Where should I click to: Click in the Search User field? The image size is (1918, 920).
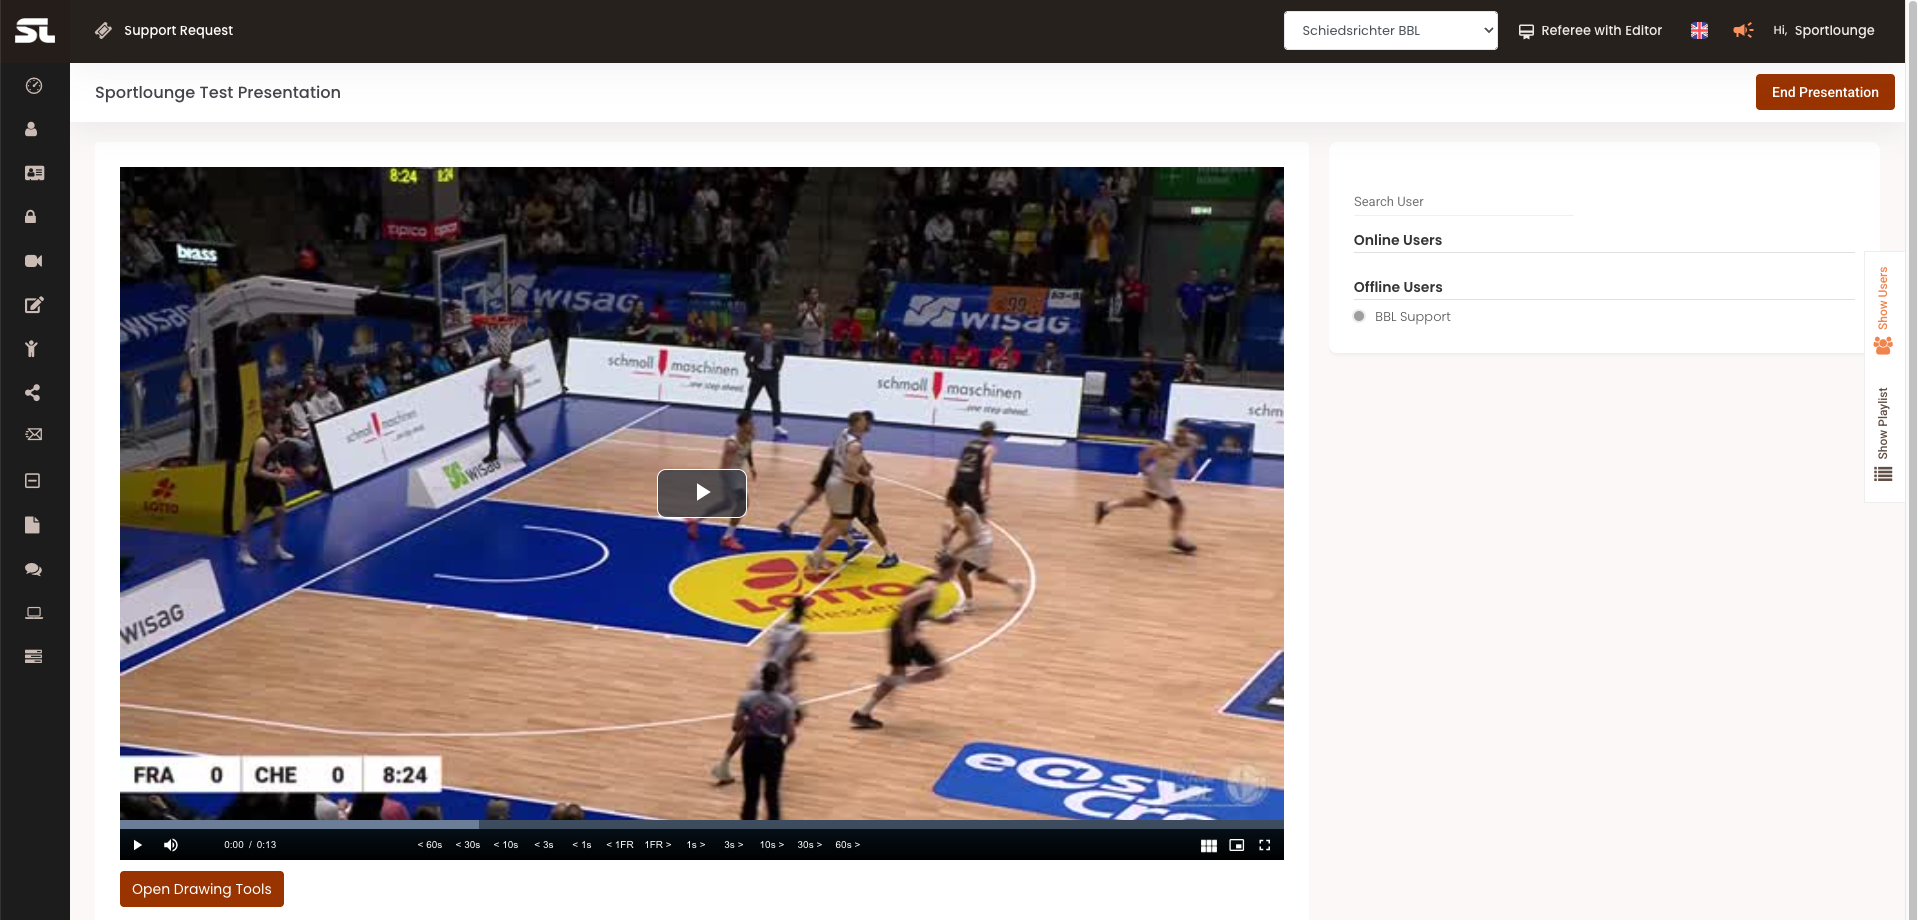point(1463,202)
